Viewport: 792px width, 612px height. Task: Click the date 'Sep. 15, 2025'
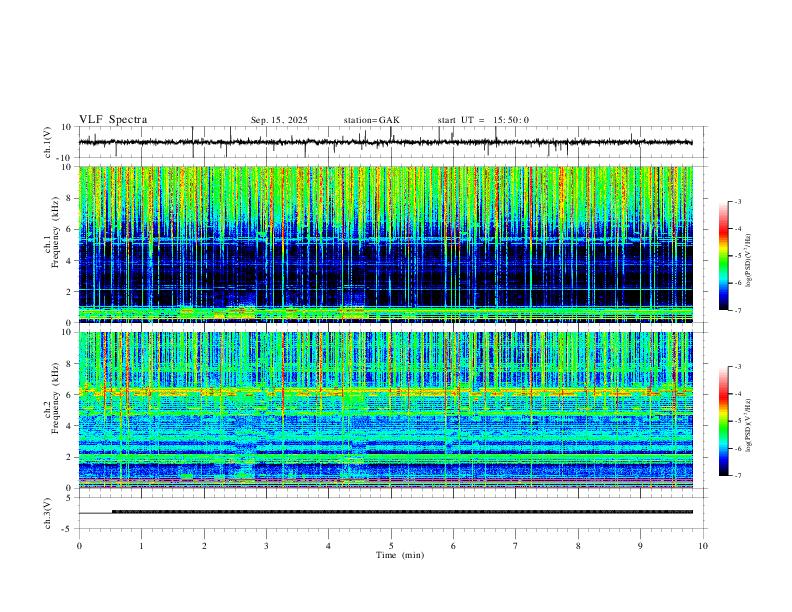(x=279, y=120)
